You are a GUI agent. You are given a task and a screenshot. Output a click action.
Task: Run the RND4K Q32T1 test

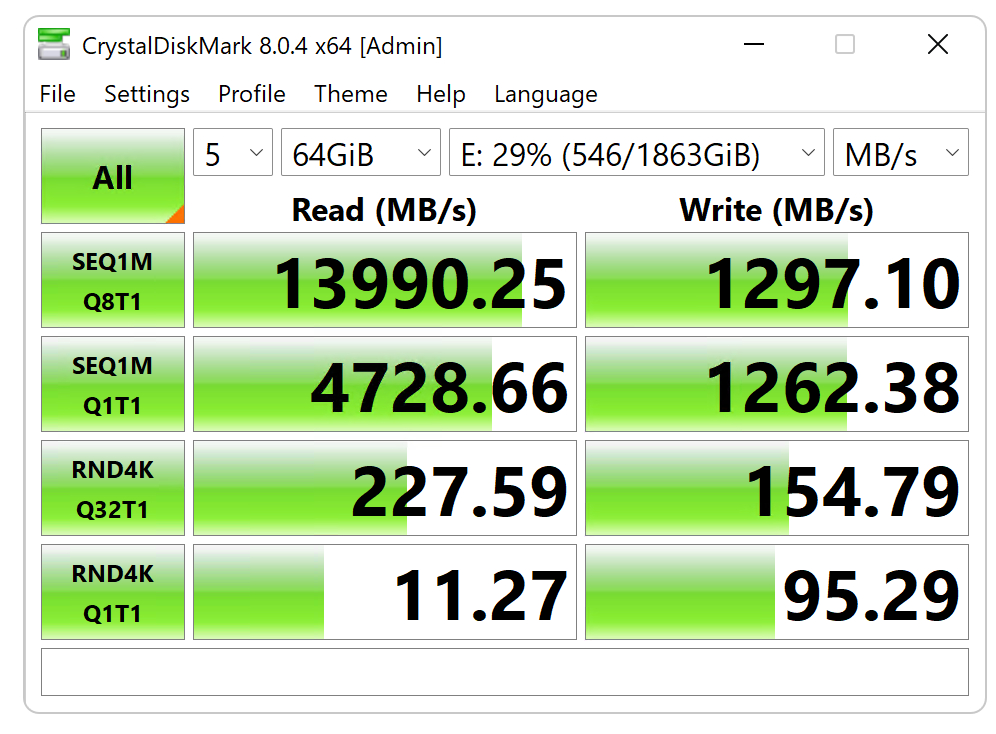112,488
